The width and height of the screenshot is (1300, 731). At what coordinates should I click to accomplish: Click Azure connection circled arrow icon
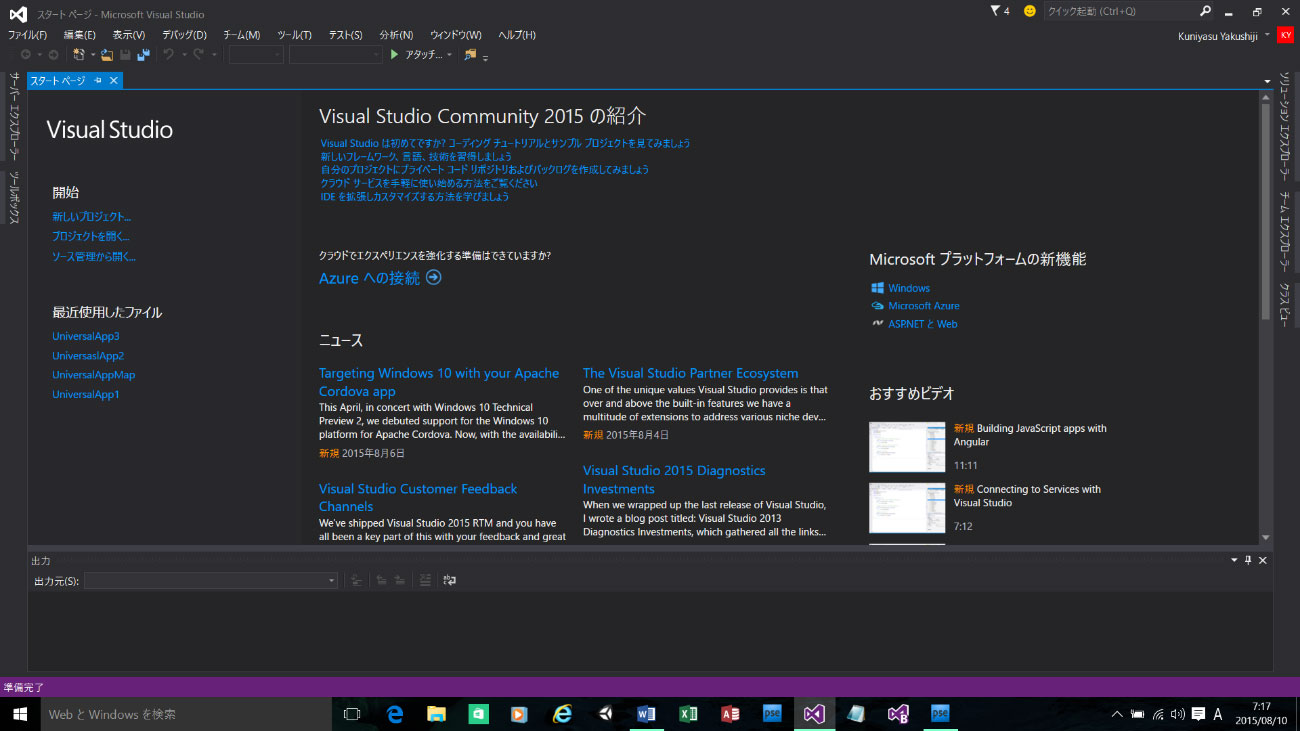pos(433,278)
